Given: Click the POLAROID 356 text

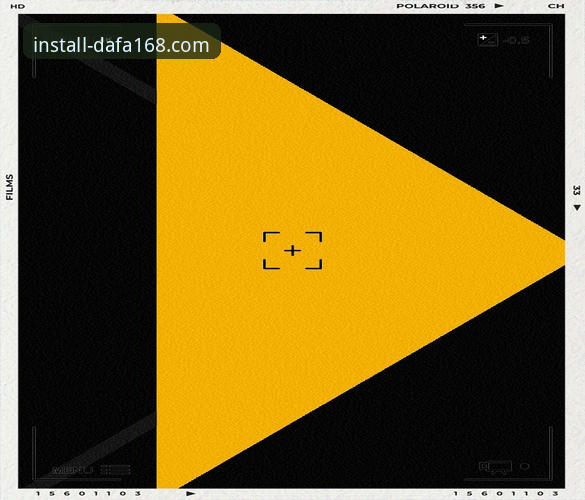Looking at the screenshot, I should (x=441, y=6).
